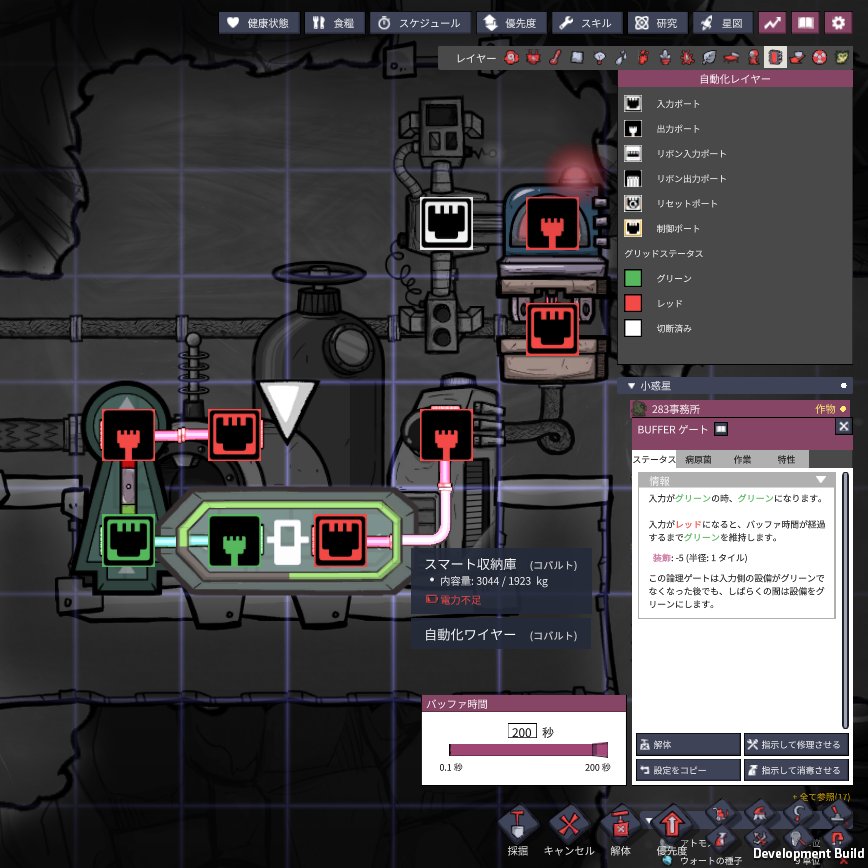
Task: Open the Oxygen overlay layer
Action: (x=512, y=57)
